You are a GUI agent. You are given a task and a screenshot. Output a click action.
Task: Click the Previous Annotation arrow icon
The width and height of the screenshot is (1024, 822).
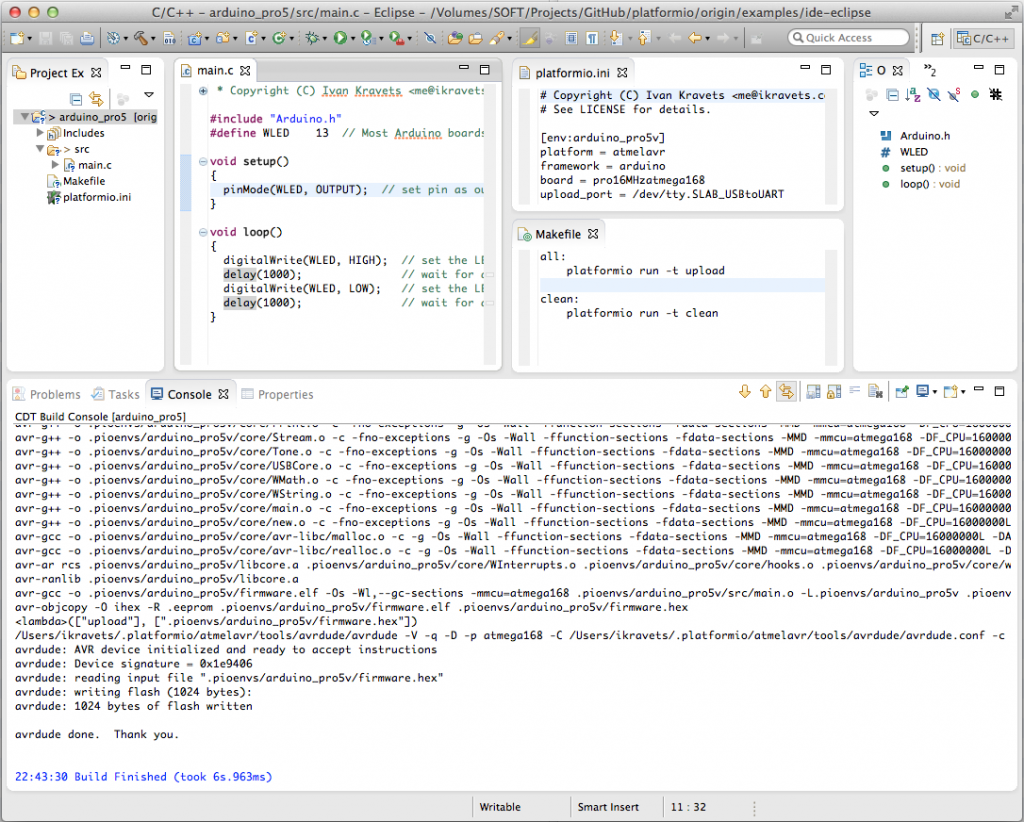(x=644, y=38)
